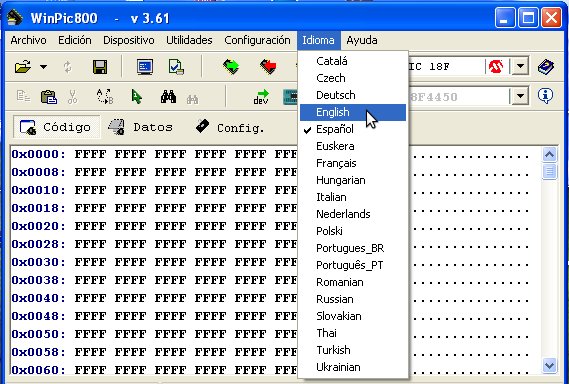
Task: Select Français language
Action: tap(353, 163)
